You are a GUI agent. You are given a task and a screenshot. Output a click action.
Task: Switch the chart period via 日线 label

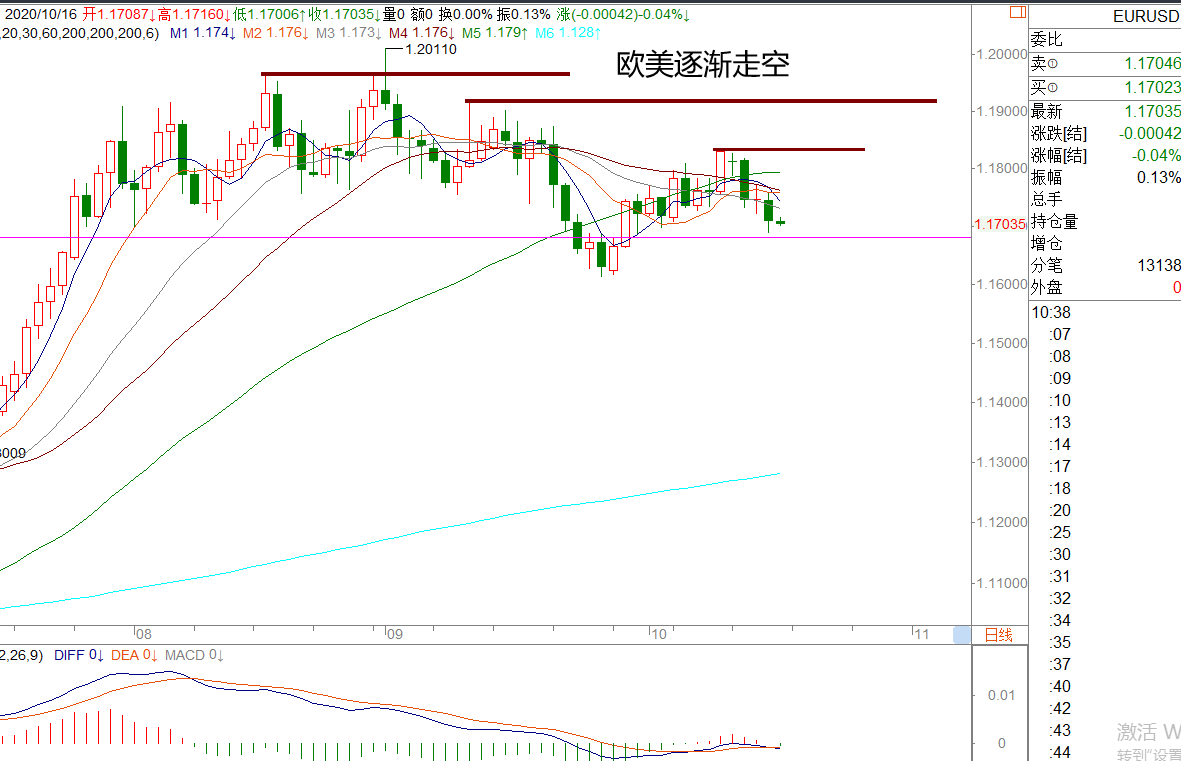999,635
